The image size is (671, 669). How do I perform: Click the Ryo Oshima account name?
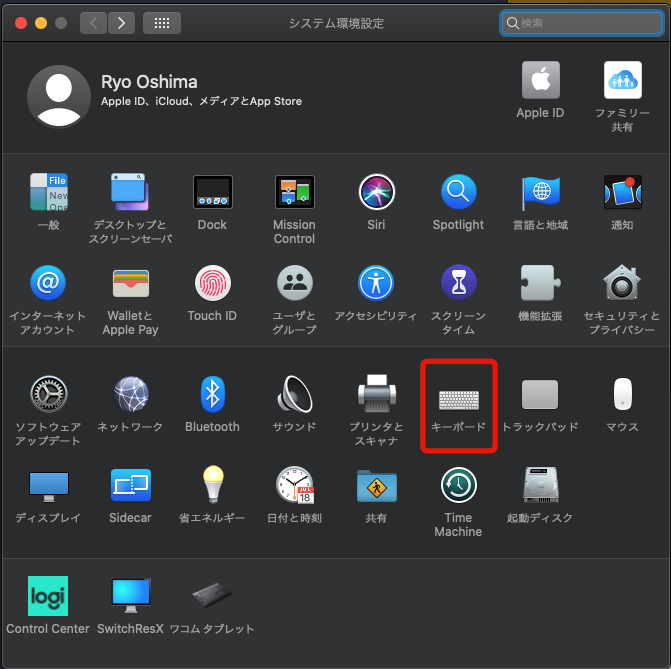pos(149,82)
